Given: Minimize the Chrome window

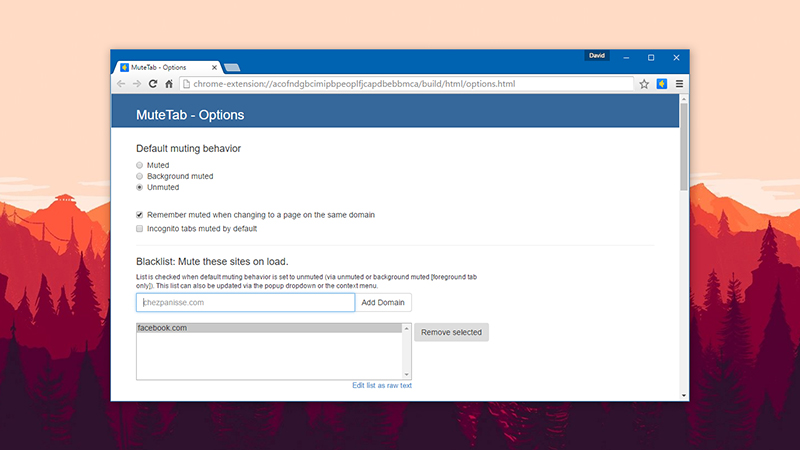Looking at the screenshot, I should point(626,58).
